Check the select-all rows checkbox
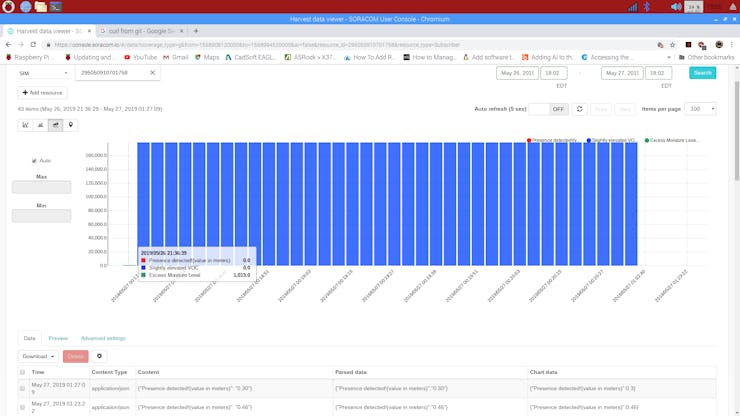Viewport: 740px width, 416px height. (23, 372)
